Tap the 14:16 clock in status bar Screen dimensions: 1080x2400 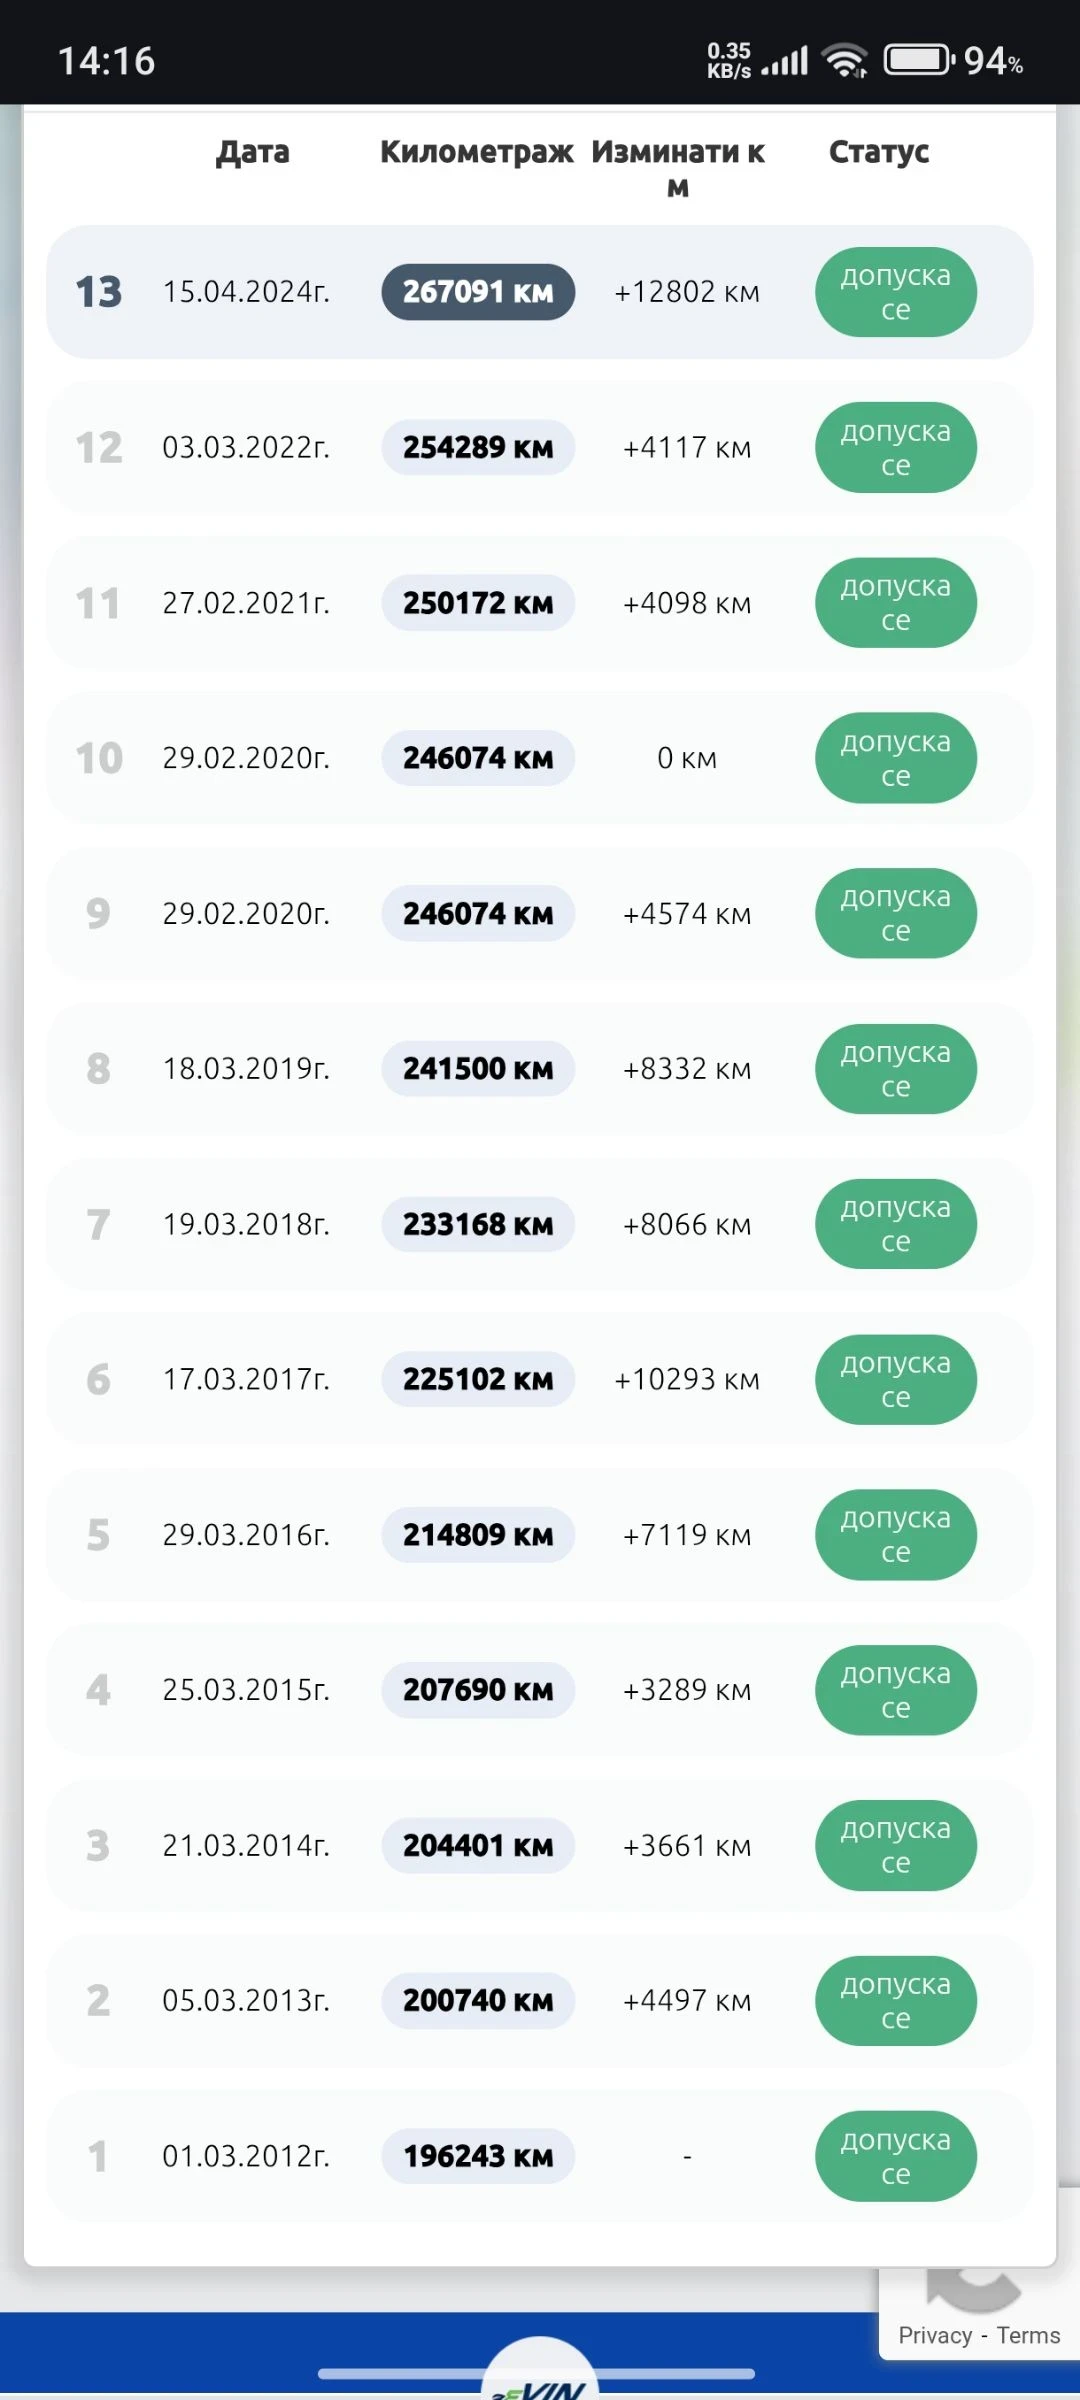[x=107, y=61]
